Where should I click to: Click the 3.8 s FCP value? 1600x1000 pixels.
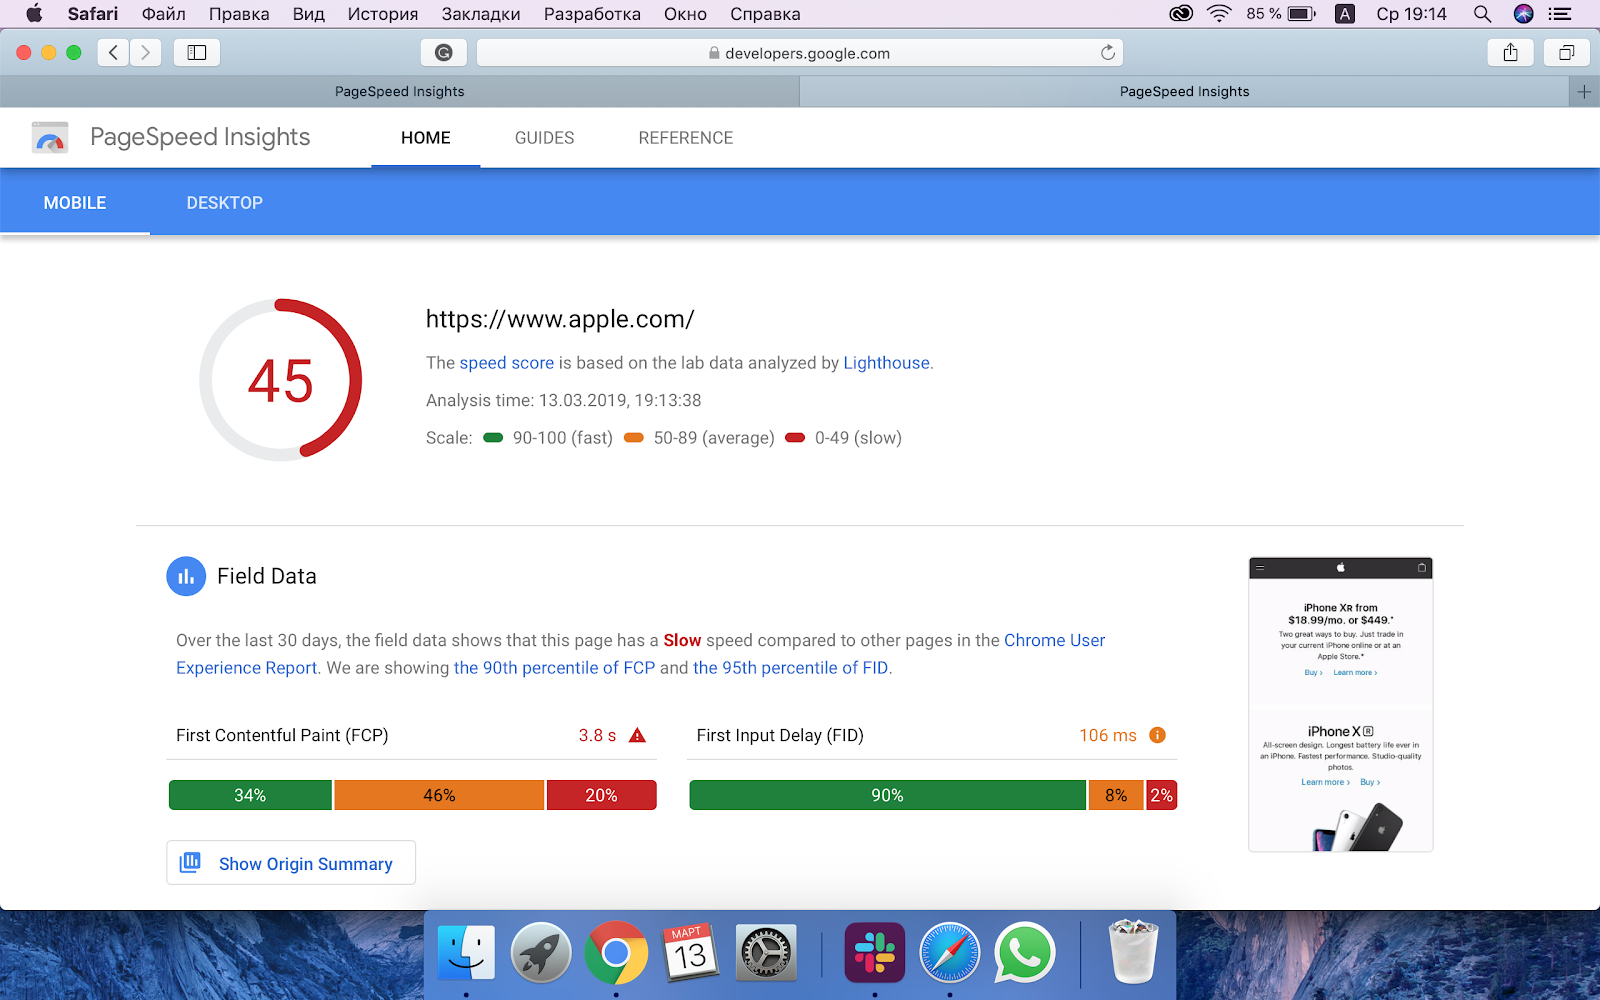[597, 735]
